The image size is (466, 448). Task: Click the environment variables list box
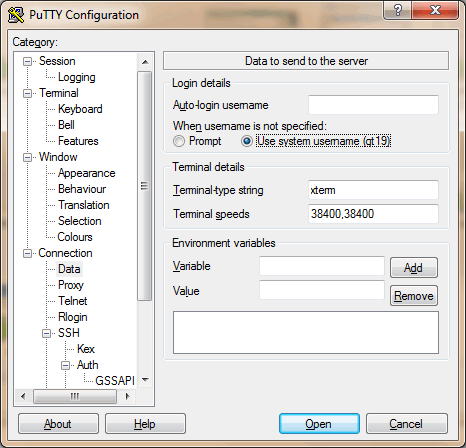[306, 333]
